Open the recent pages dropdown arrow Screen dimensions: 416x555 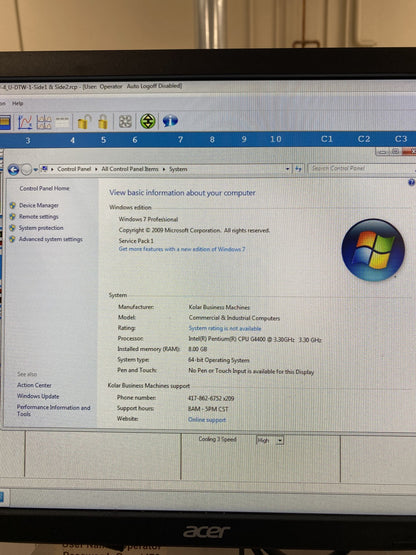[x=35, y=170]
